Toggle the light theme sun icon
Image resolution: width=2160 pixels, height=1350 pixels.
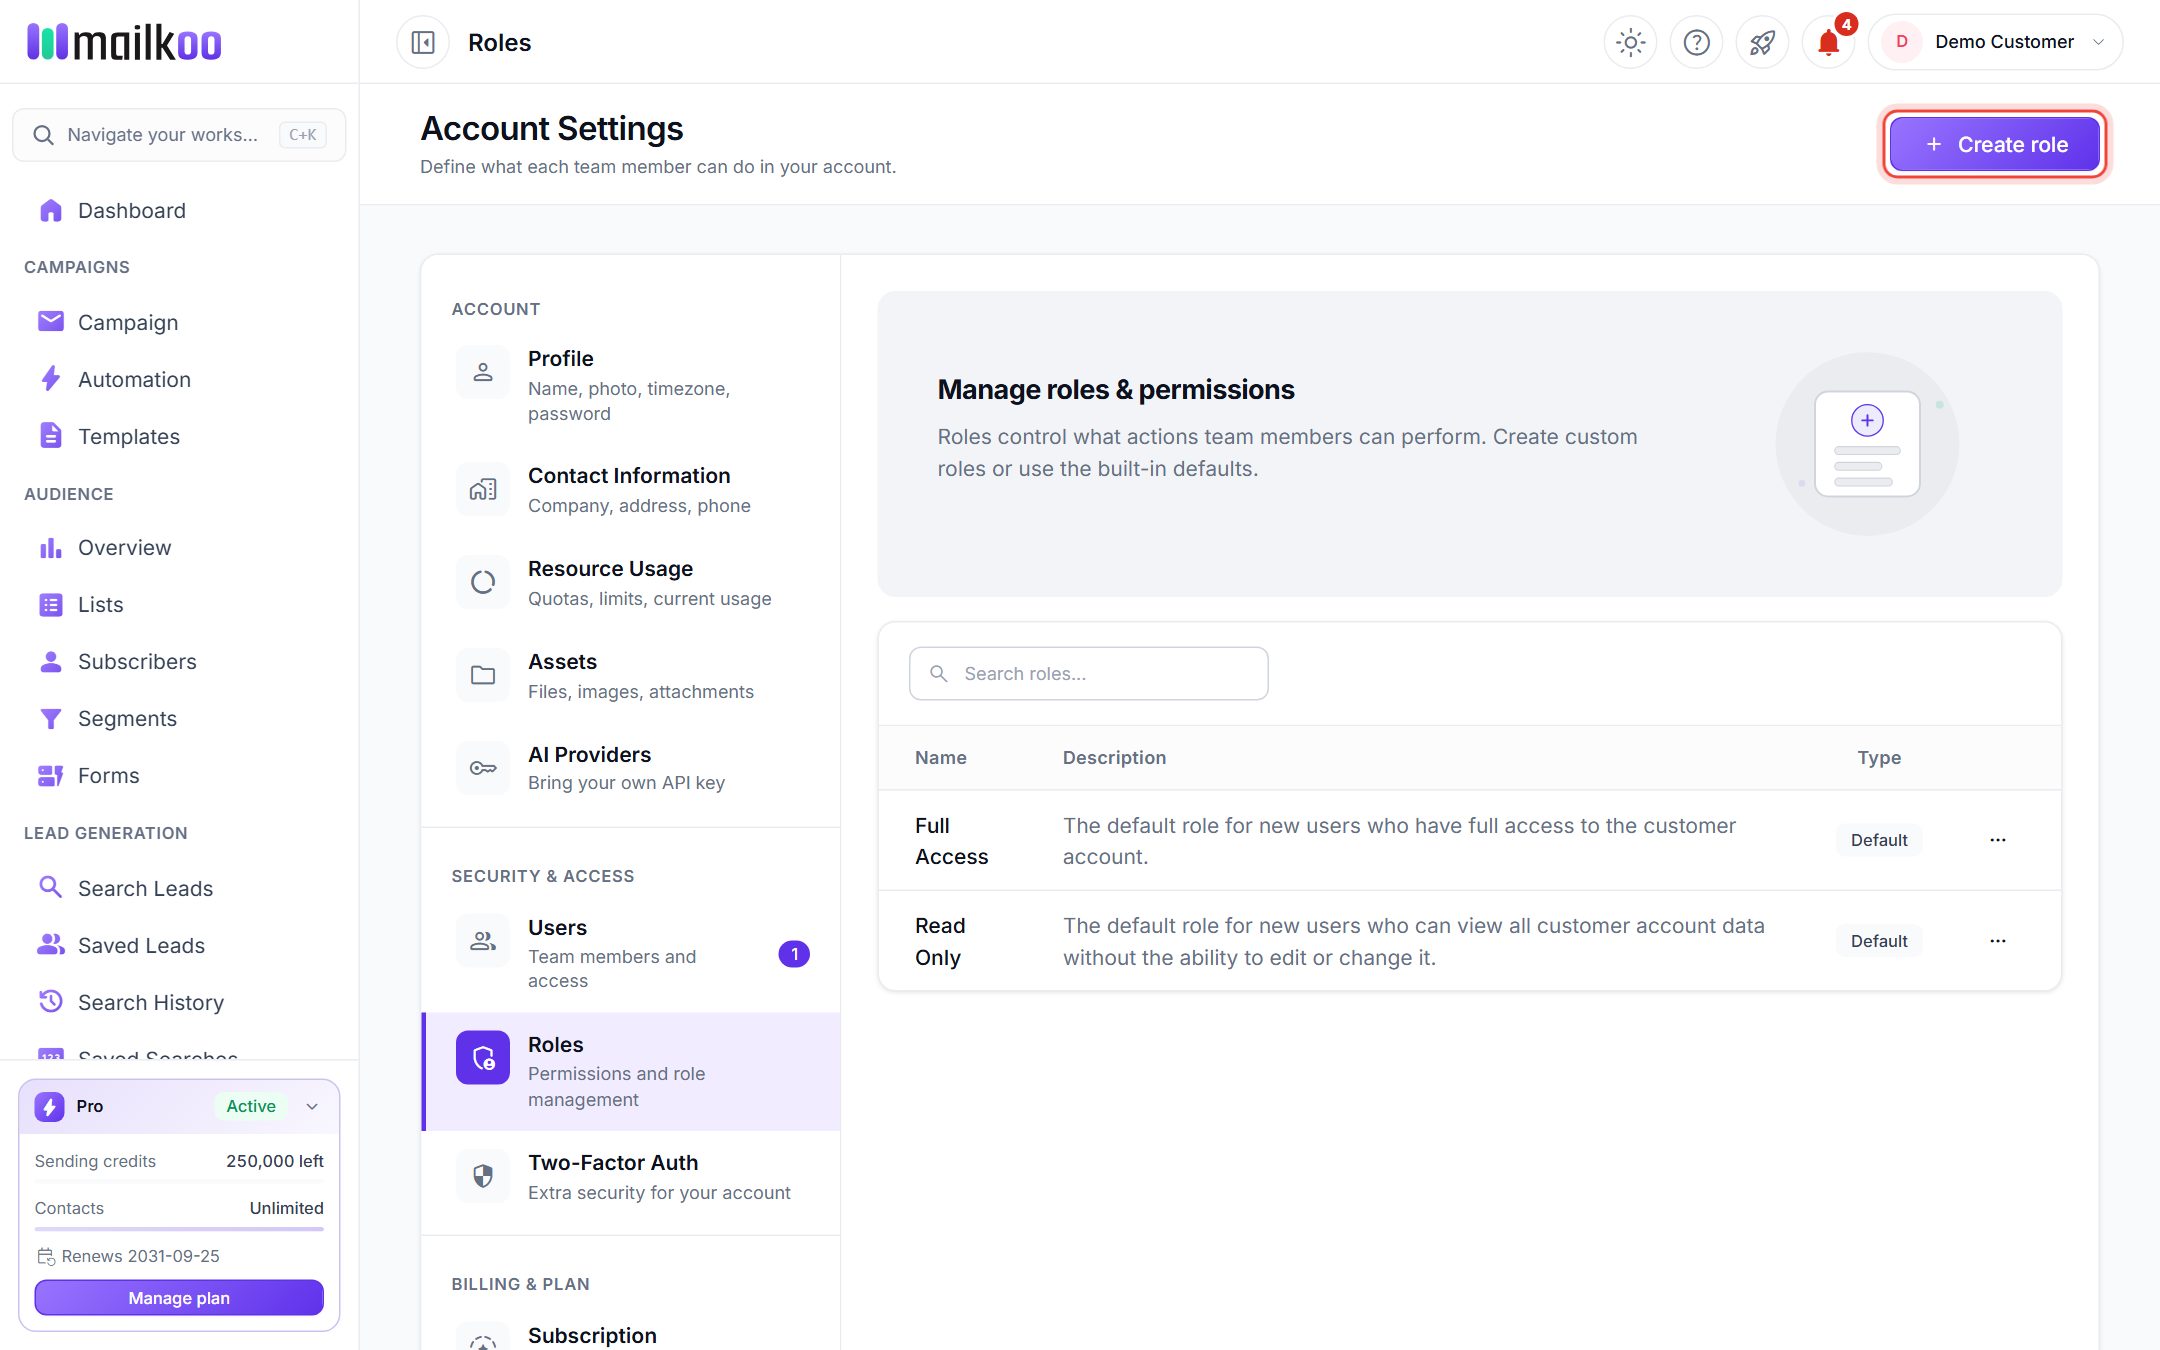(x=1631, y=42)
